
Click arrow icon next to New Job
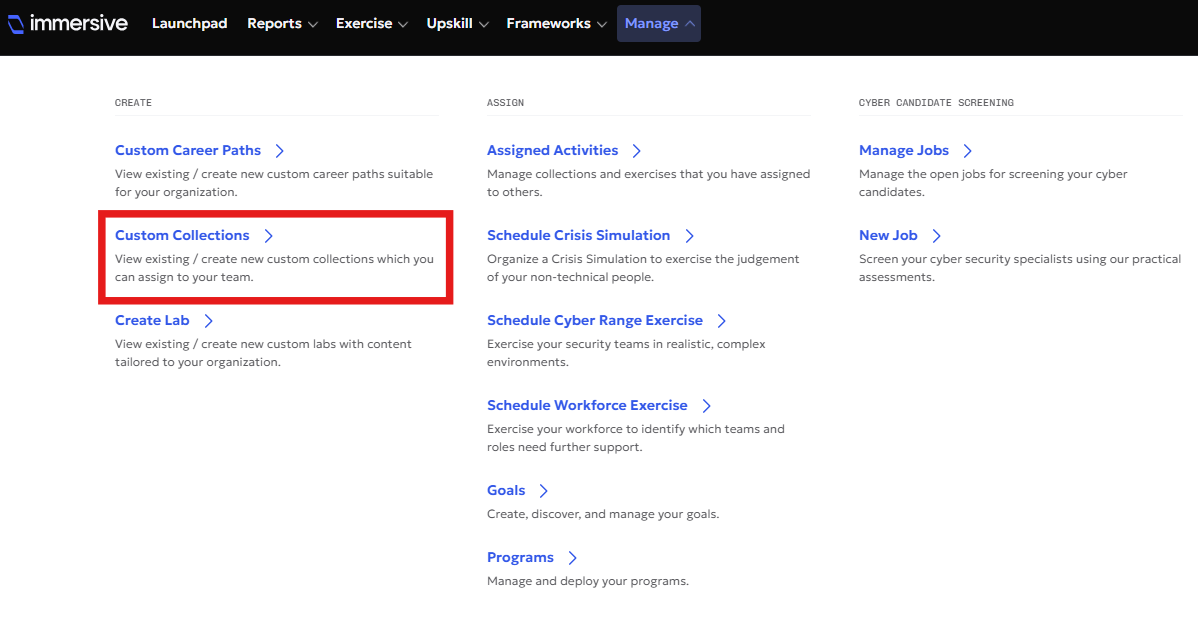tap(937, 236)
